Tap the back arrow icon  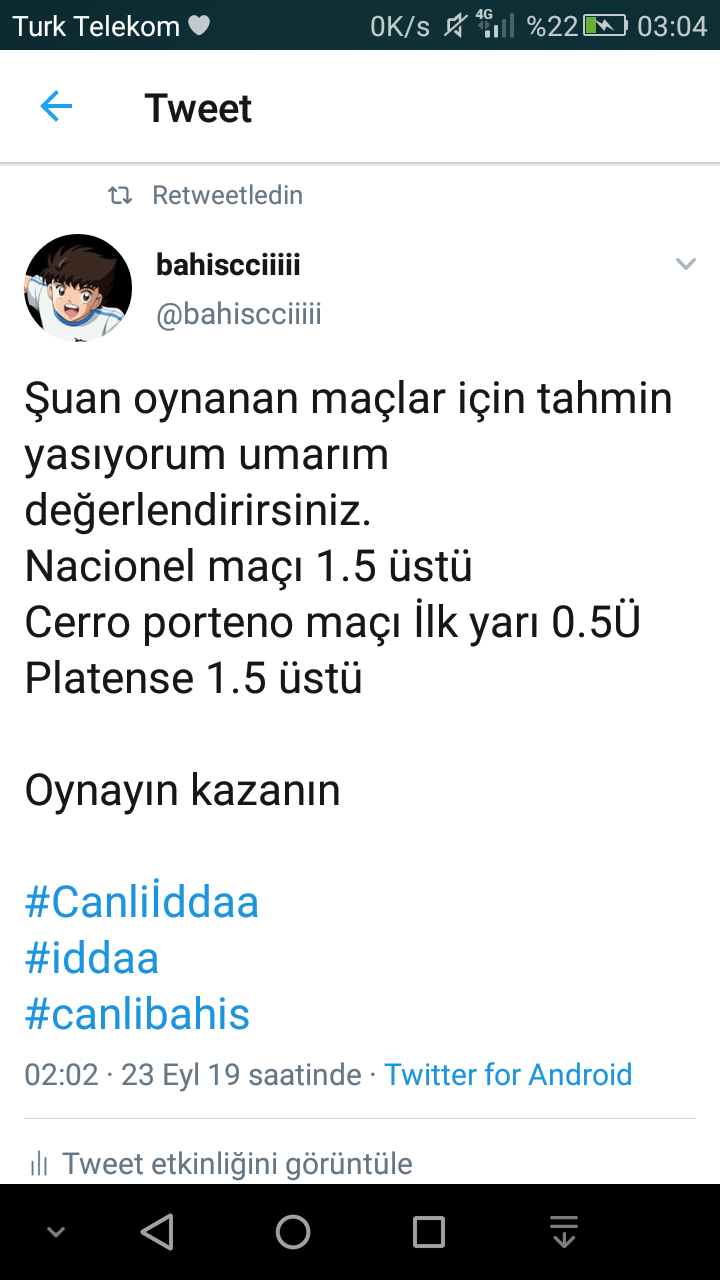point(56,107)
